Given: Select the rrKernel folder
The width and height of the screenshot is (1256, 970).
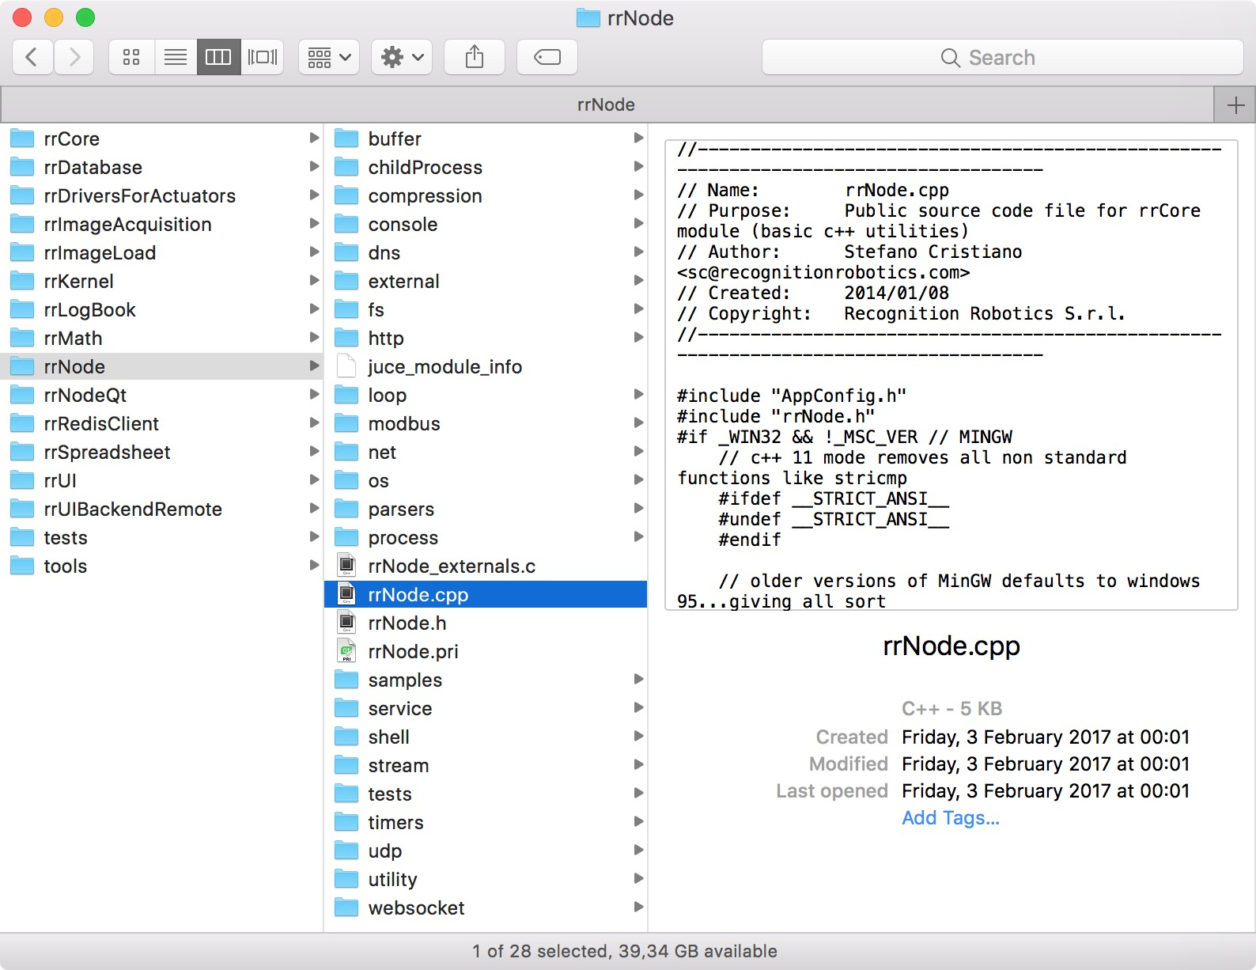Looking at the screenshot, I should coord(161,281).
